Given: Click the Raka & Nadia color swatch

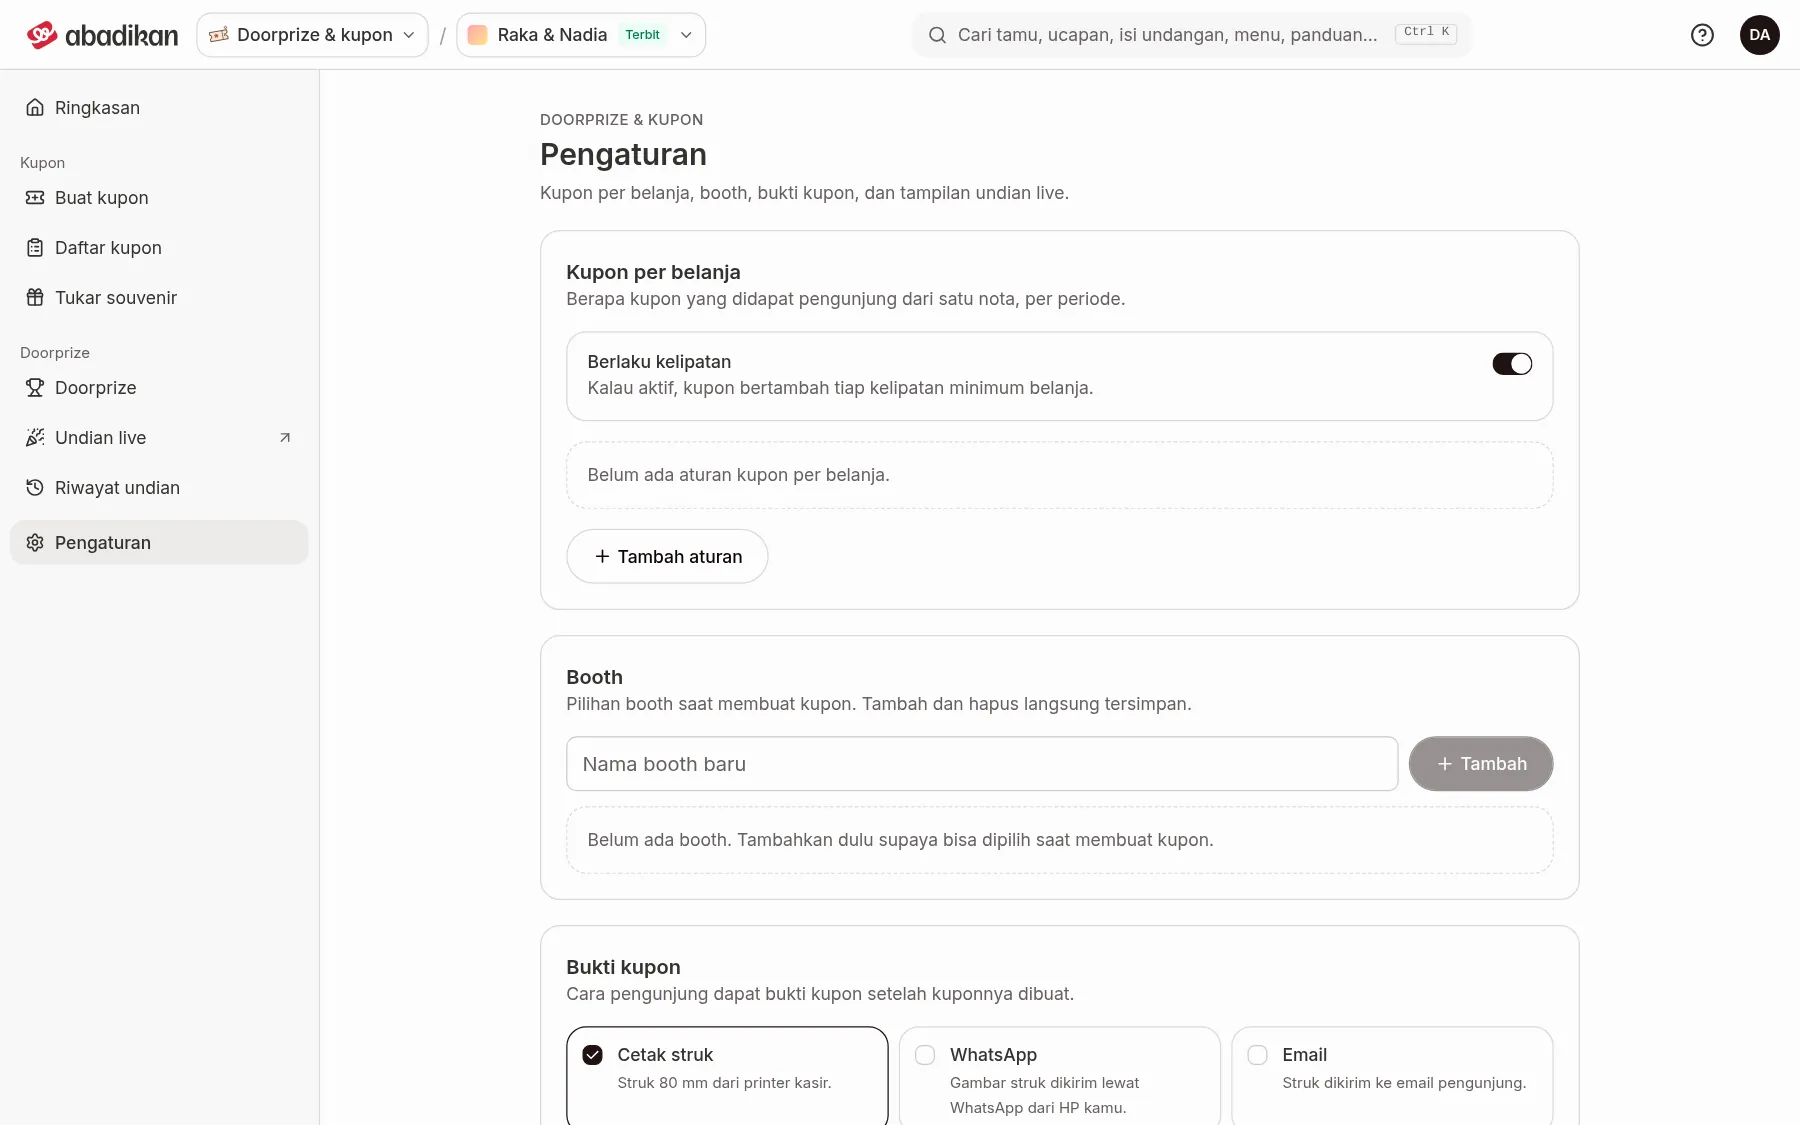Looking at the screenshot, I should coord(478,35).
